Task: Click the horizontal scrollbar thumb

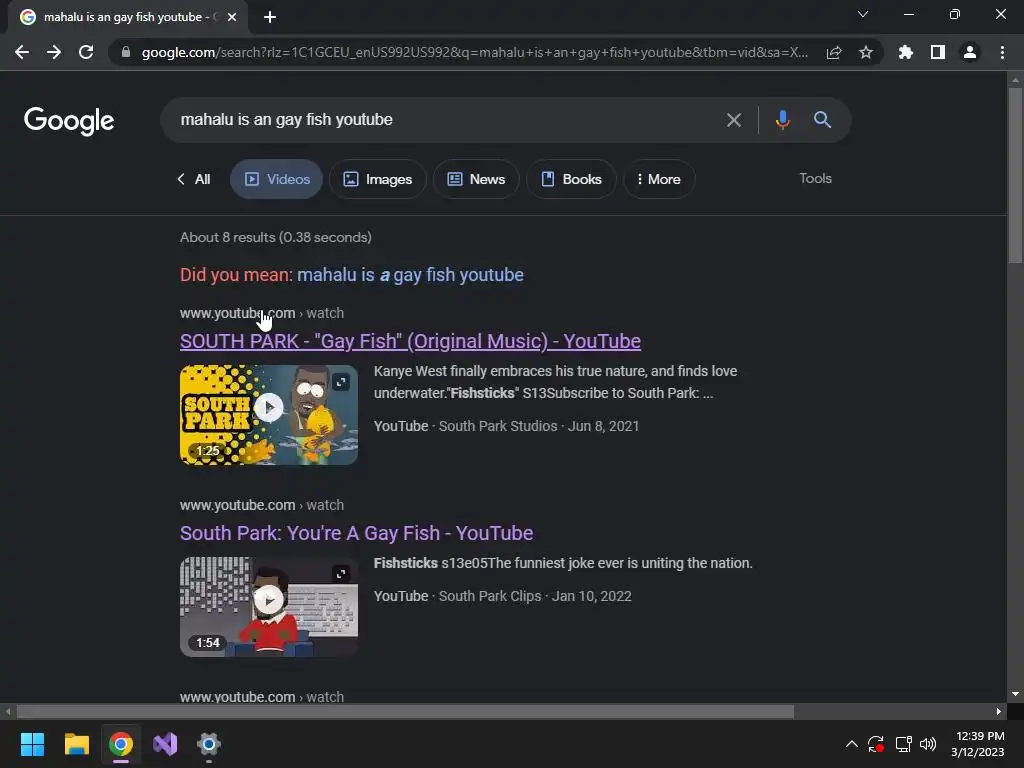Action: click(x=405, y=711)
